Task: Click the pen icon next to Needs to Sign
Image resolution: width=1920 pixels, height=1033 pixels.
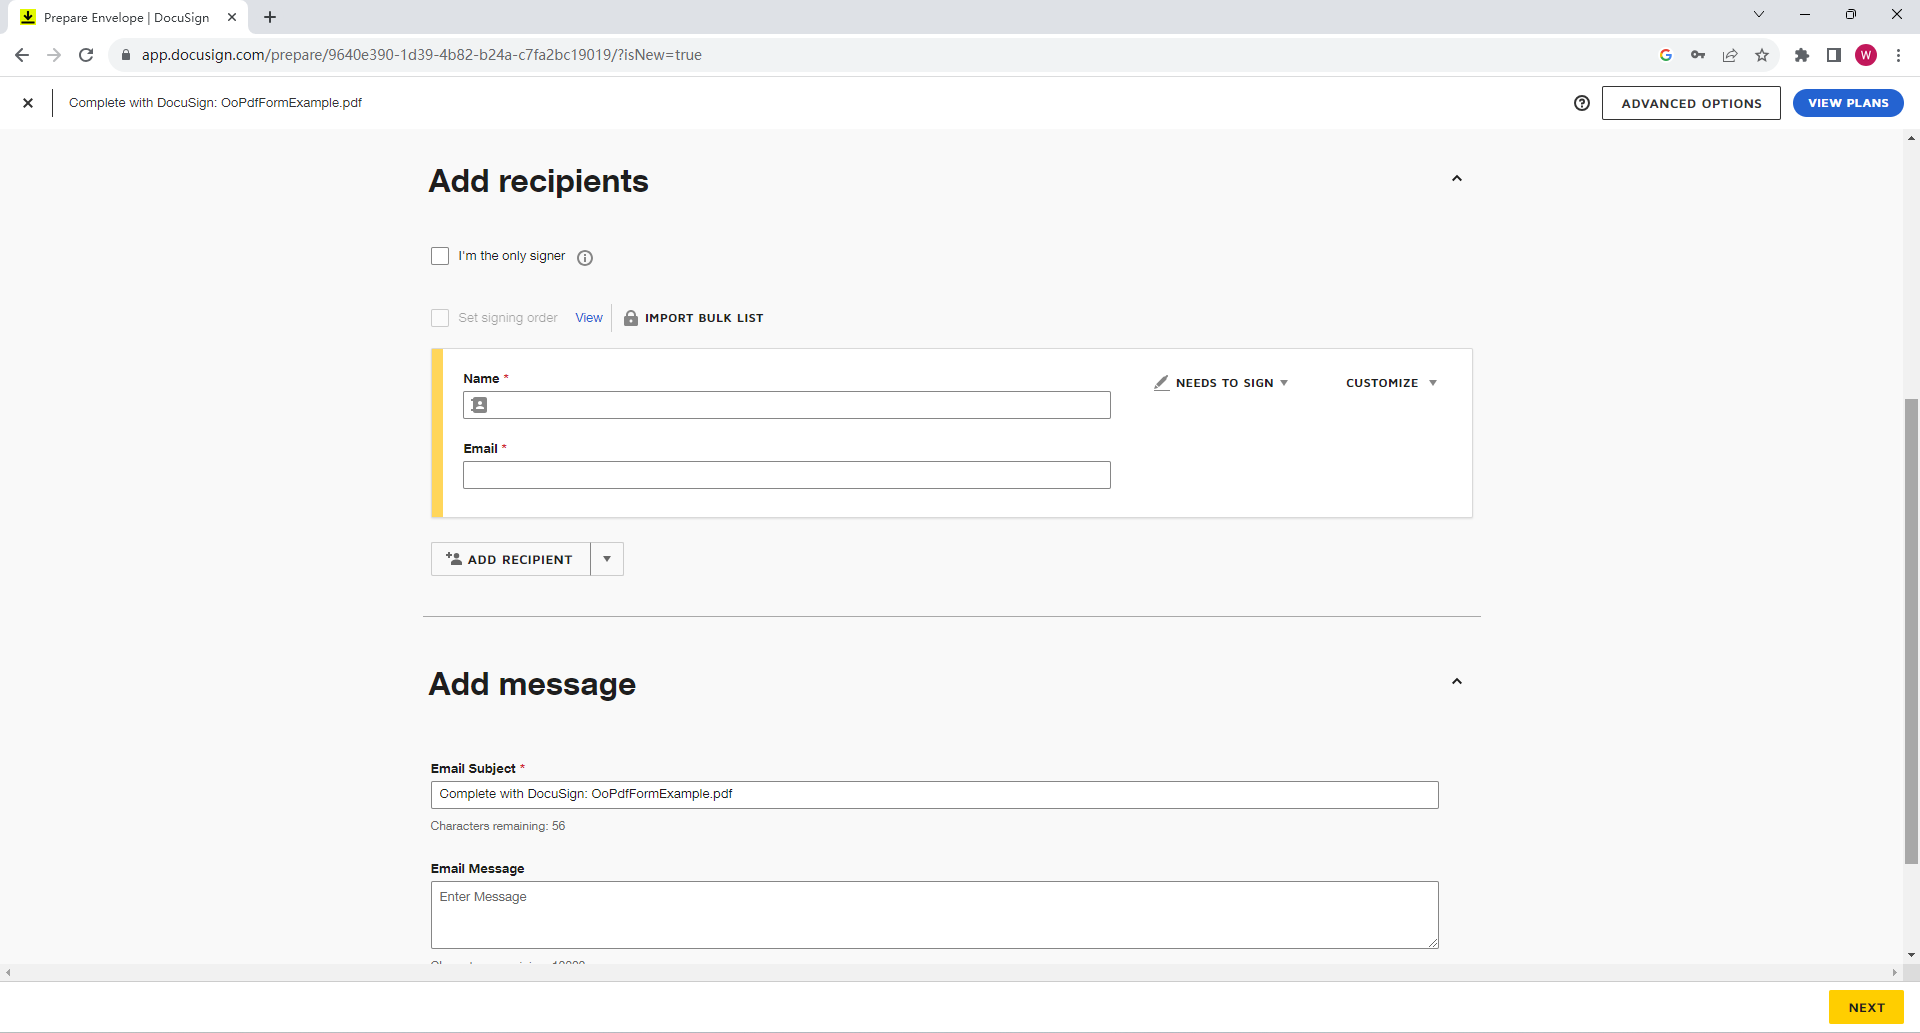Action: 1161,383
